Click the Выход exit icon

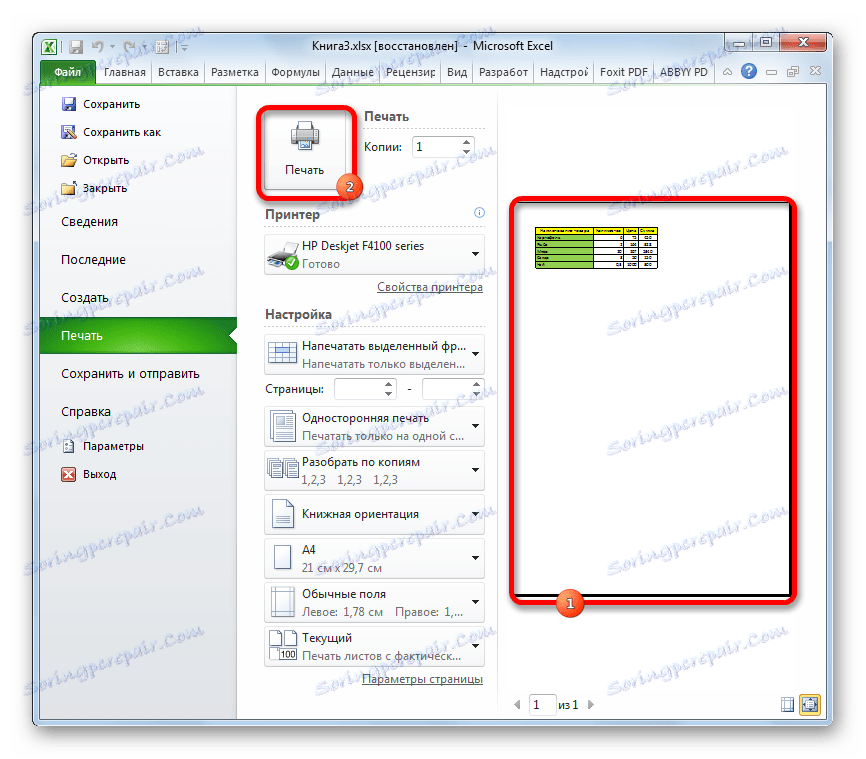(x=69, y=474)
